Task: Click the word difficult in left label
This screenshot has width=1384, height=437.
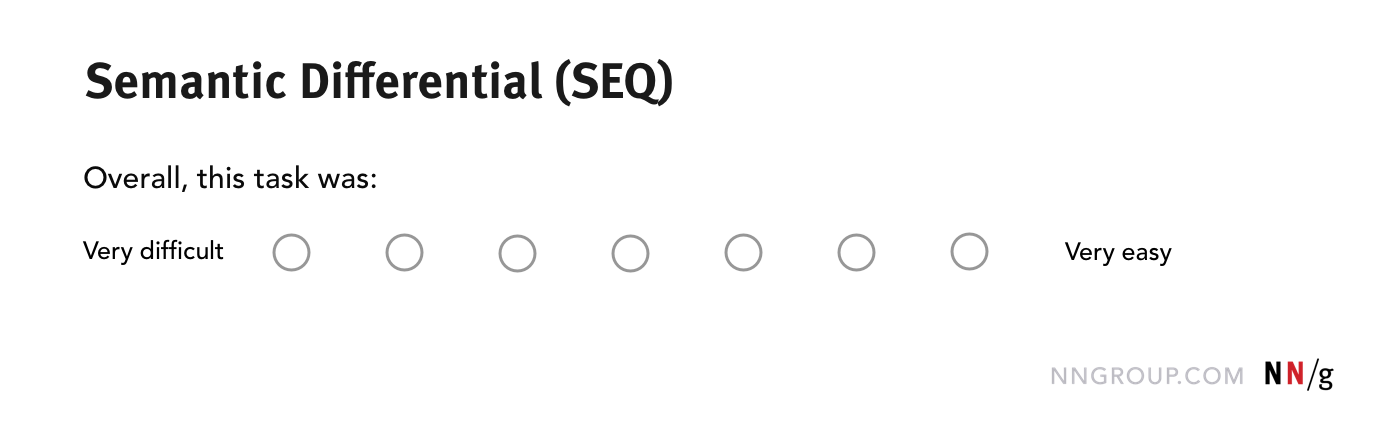Action: [181, 251]
